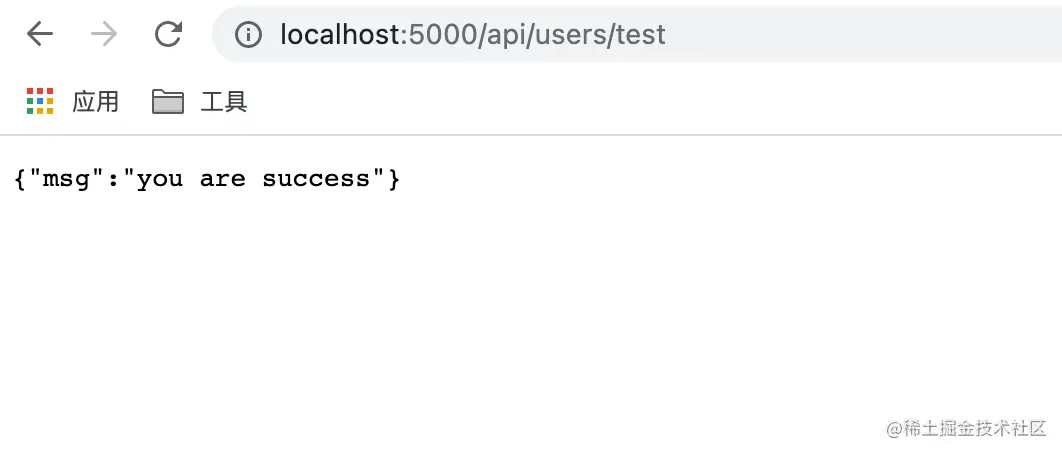Click the word "you" in the response
Screen dimensions: 1062x454
pyautogui.click(x=160, y=179)
